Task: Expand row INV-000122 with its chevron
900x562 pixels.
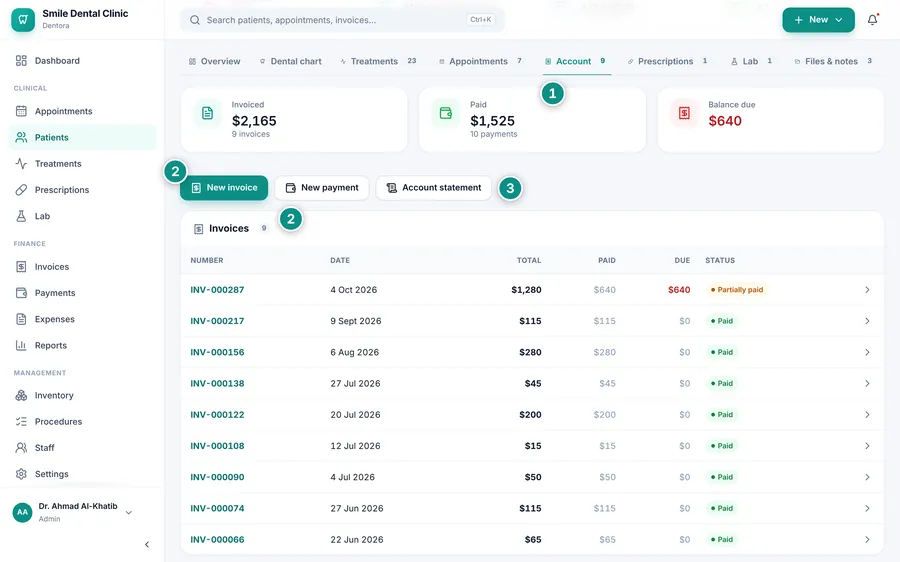Action: tap(867, 414)
